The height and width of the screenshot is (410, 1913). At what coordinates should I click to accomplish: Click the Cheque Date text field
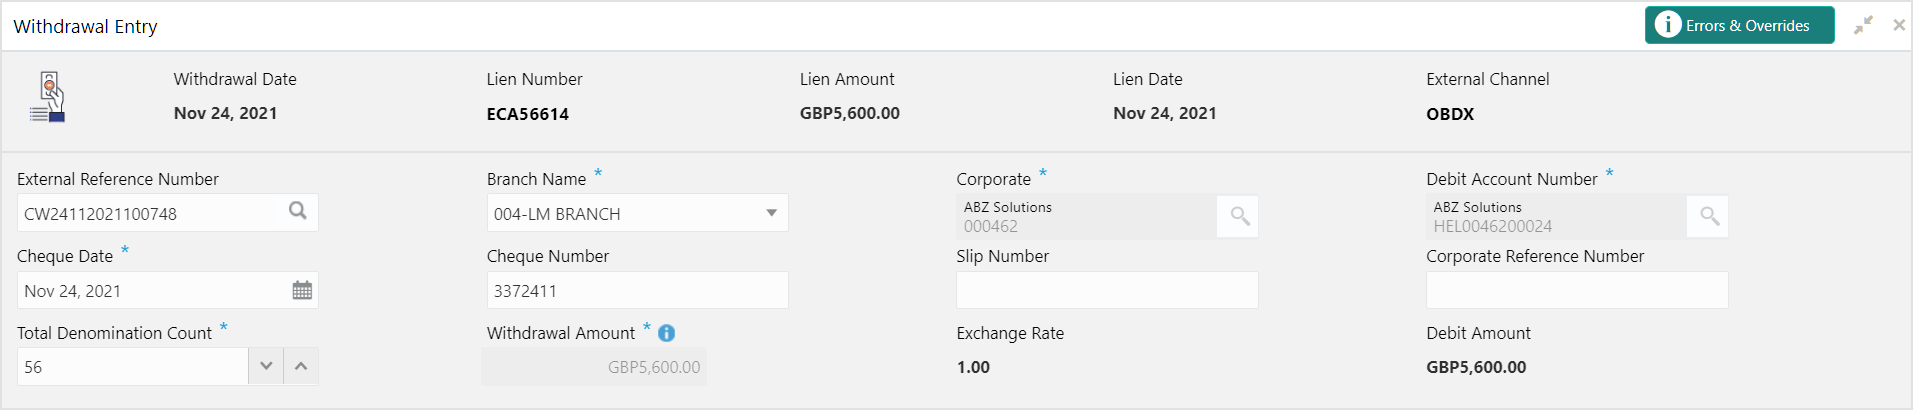pos(152,290)
